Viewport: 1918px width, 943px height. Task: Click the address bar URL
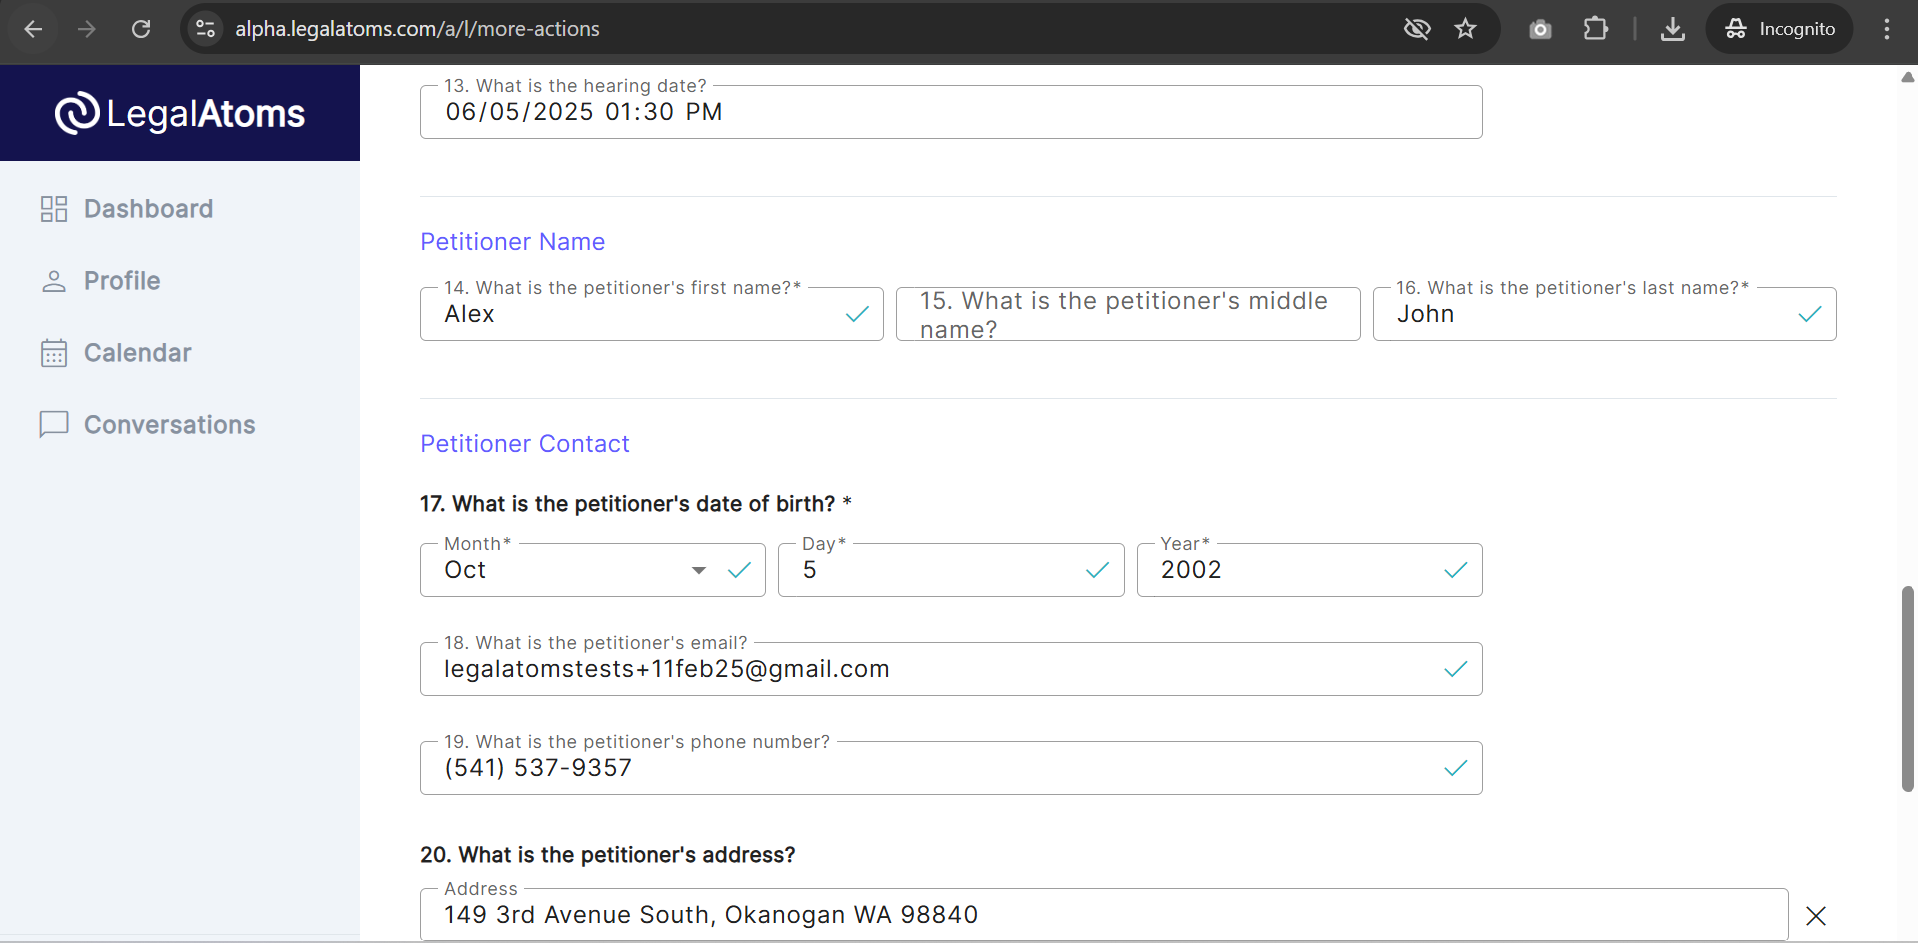417,29
